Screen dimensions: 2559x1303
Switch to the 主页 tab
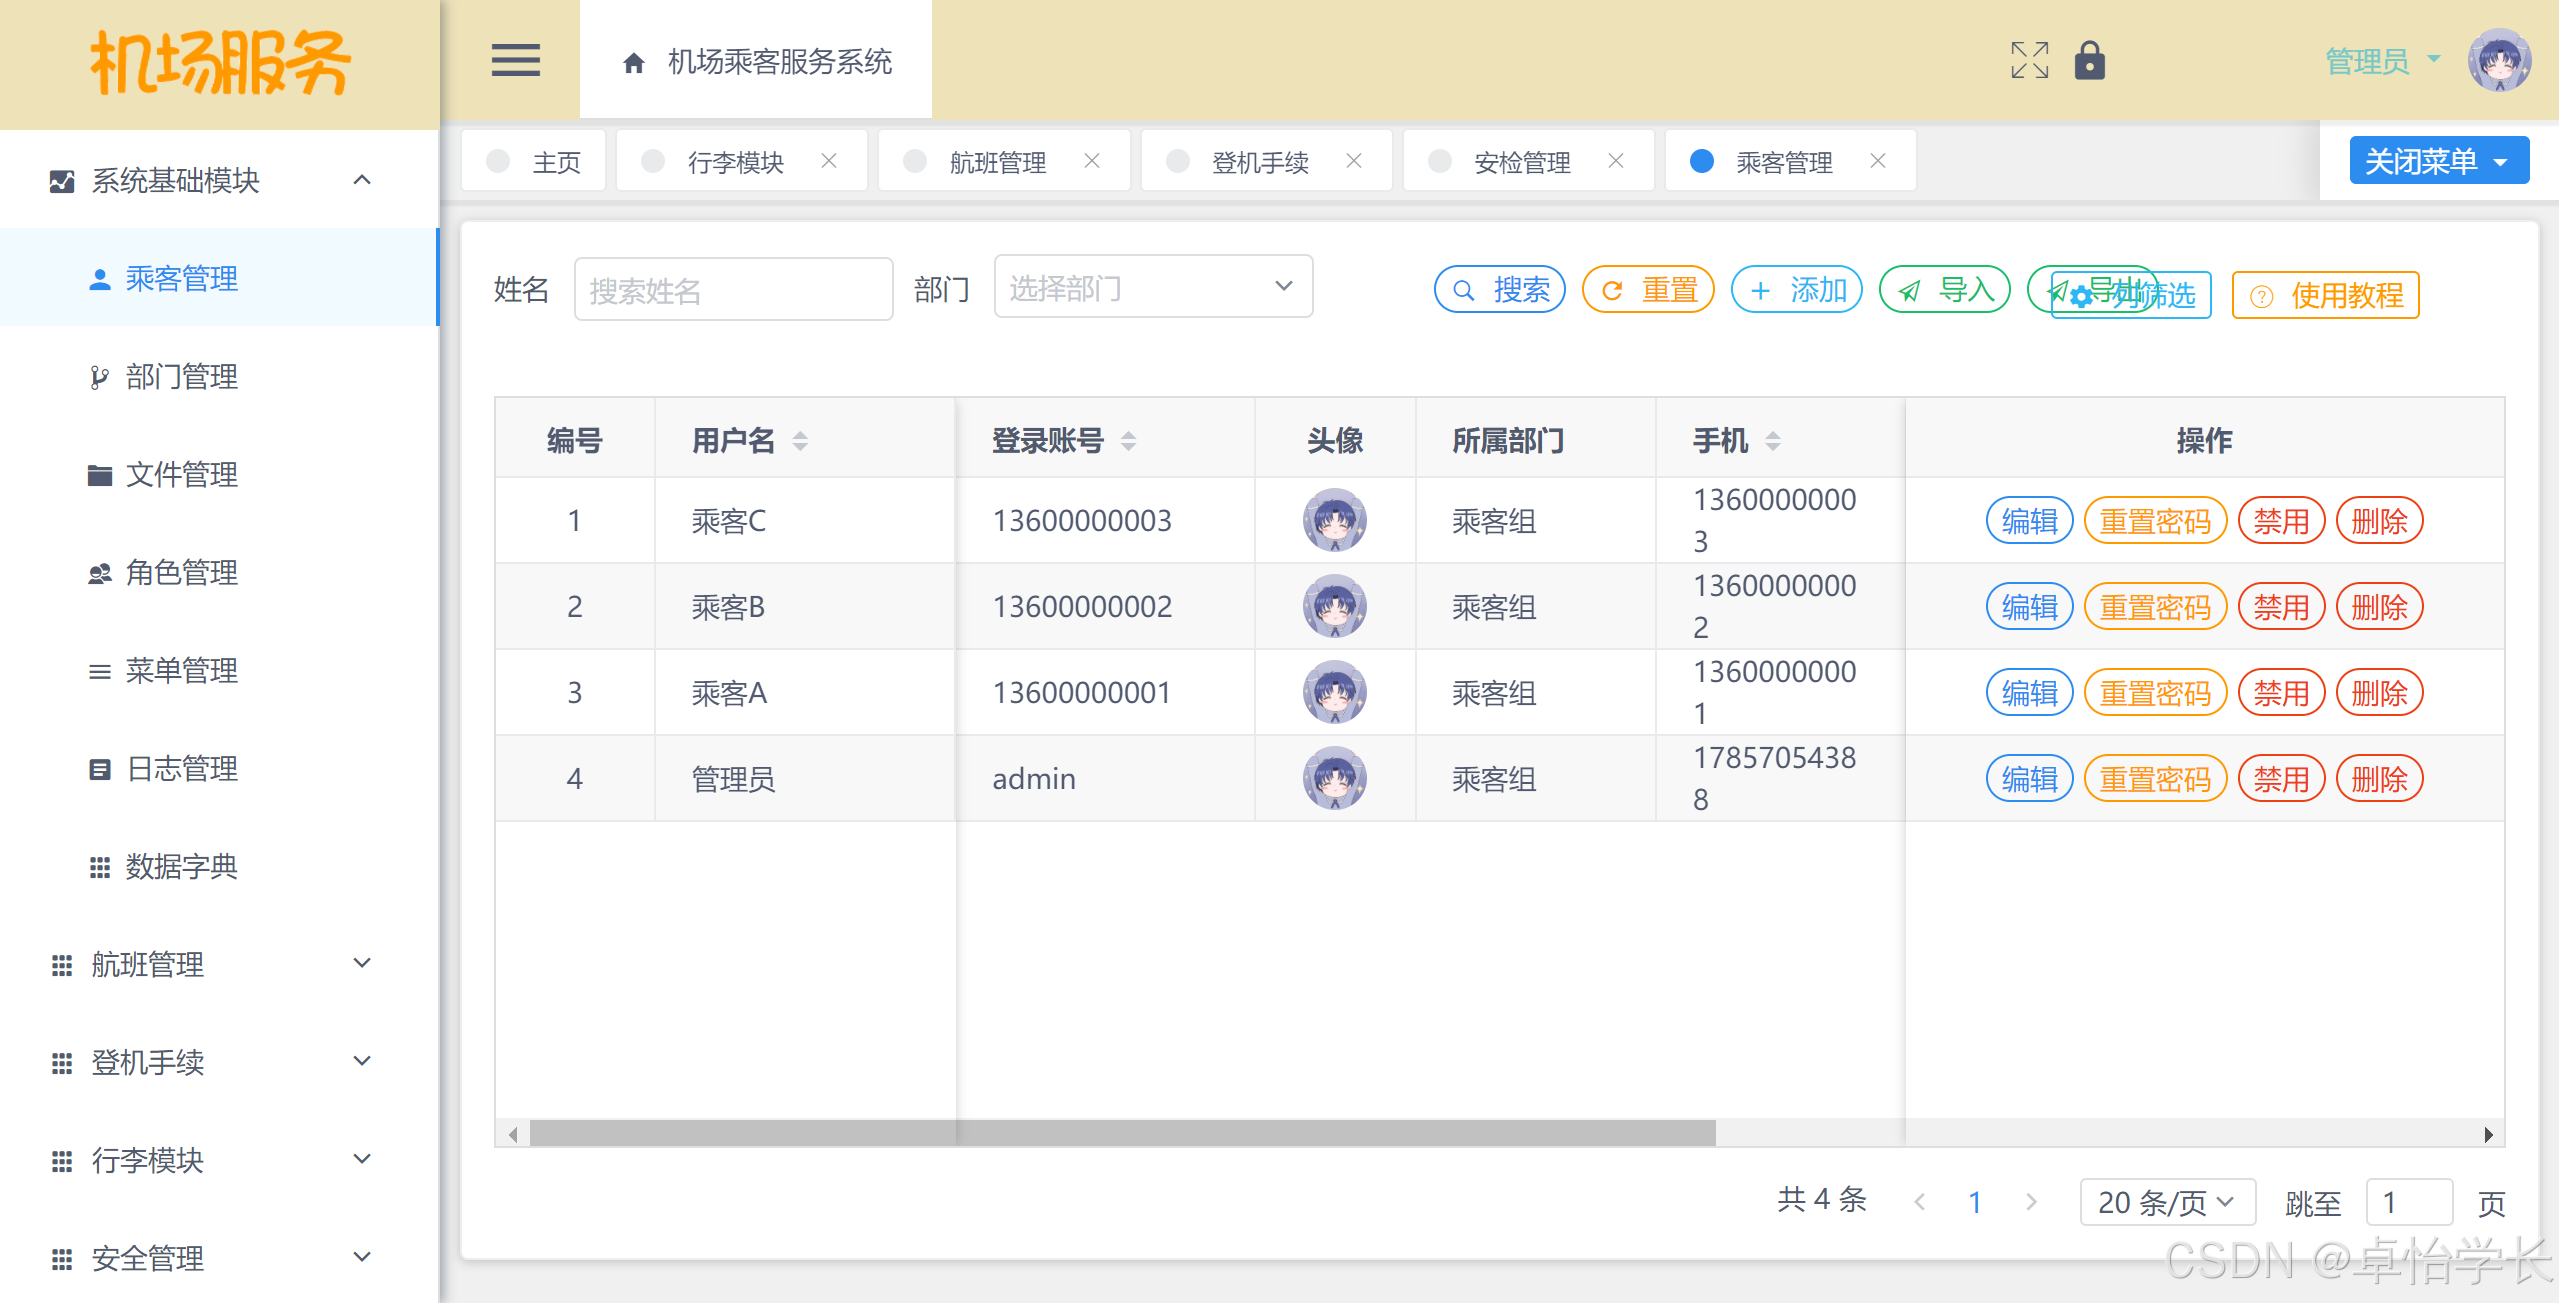(533, 161)
